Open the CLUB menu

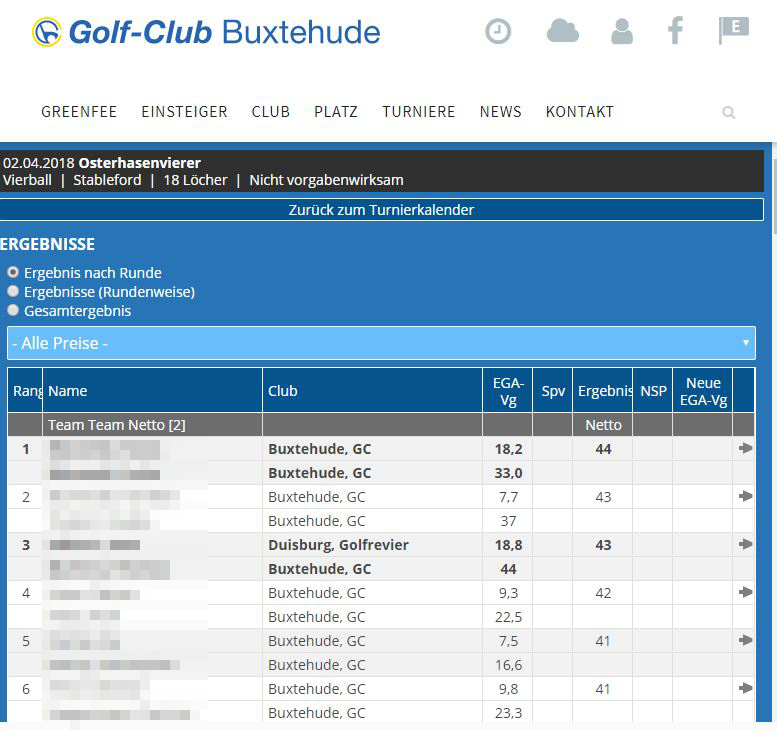271,112
